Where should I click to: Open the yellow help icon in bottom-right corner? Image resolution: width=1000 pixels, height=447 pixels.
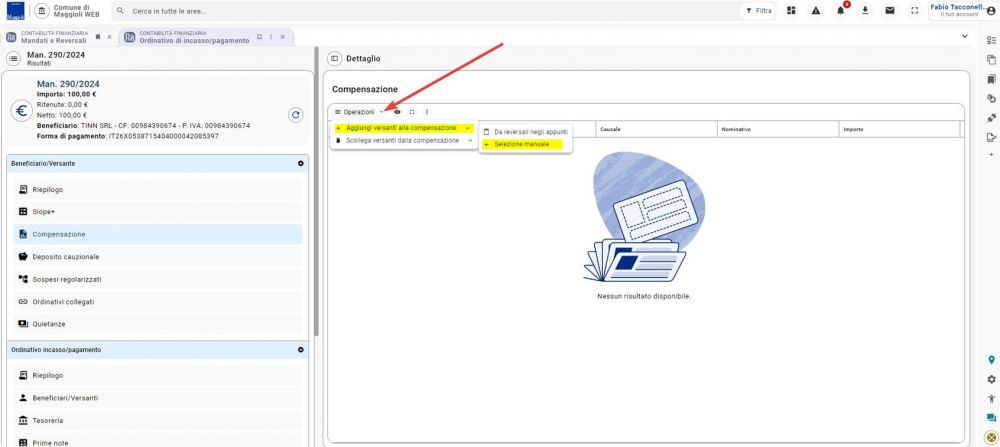pos(990,437)
